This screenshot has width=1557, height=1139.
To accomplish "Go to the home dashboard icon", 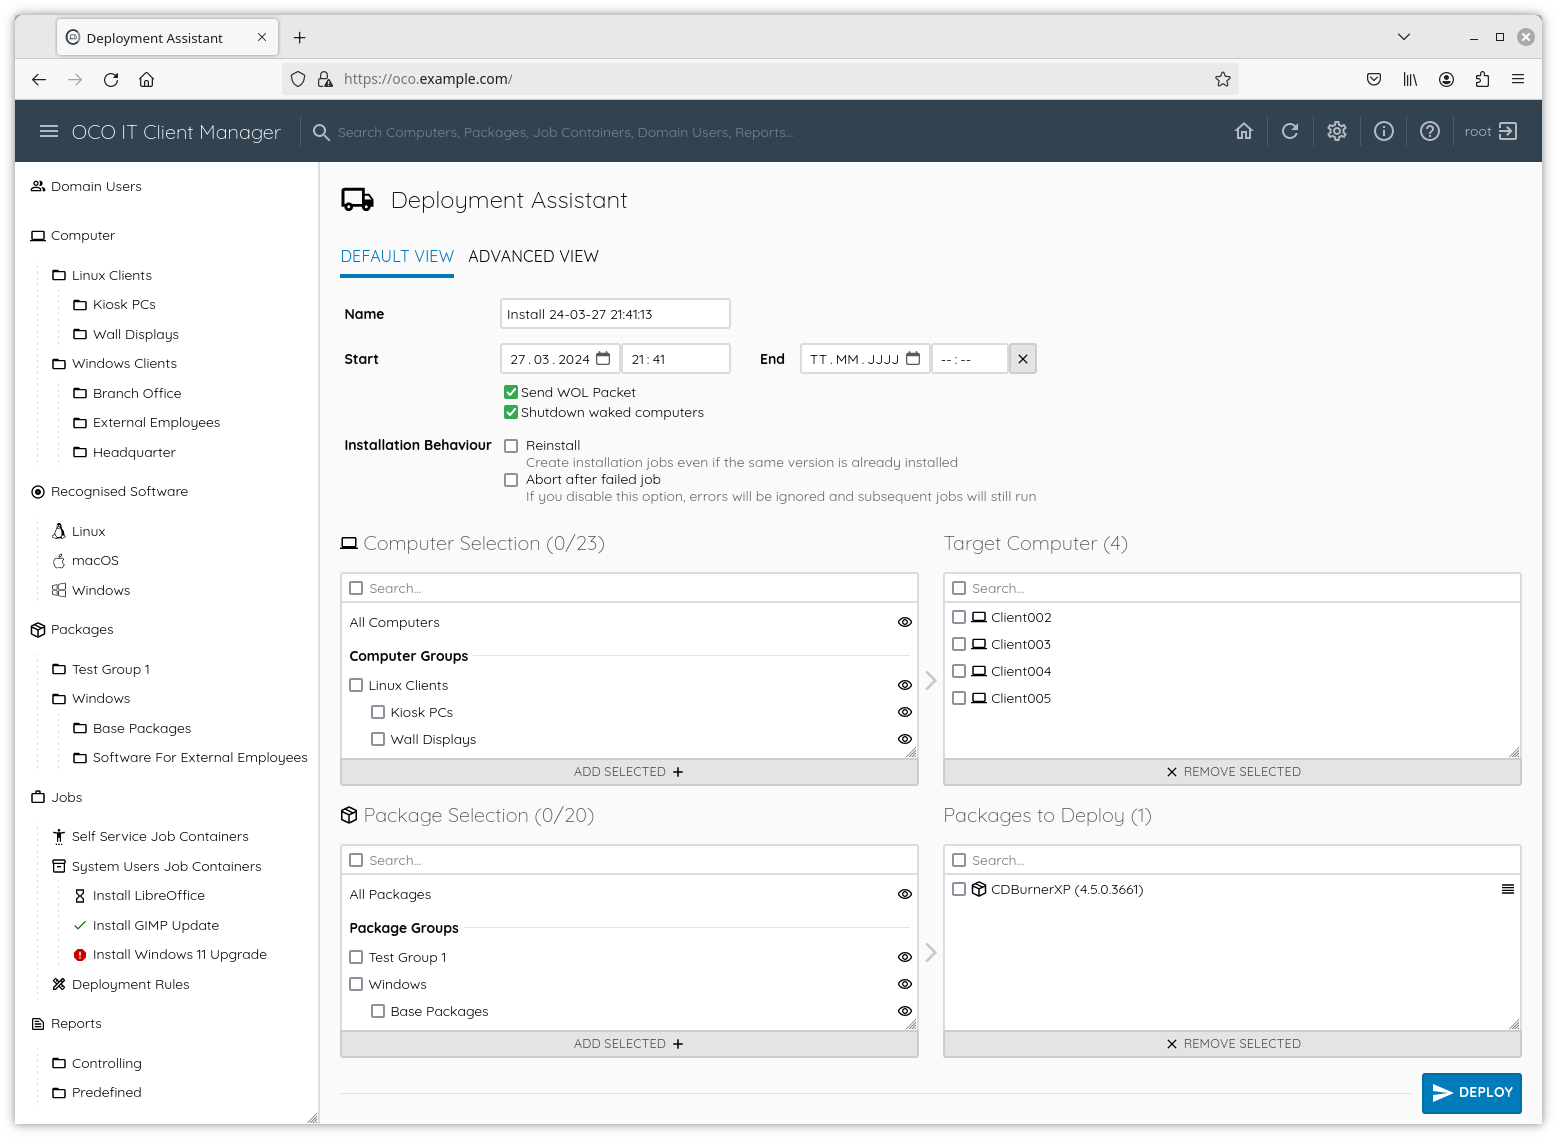I will 1244,131.
